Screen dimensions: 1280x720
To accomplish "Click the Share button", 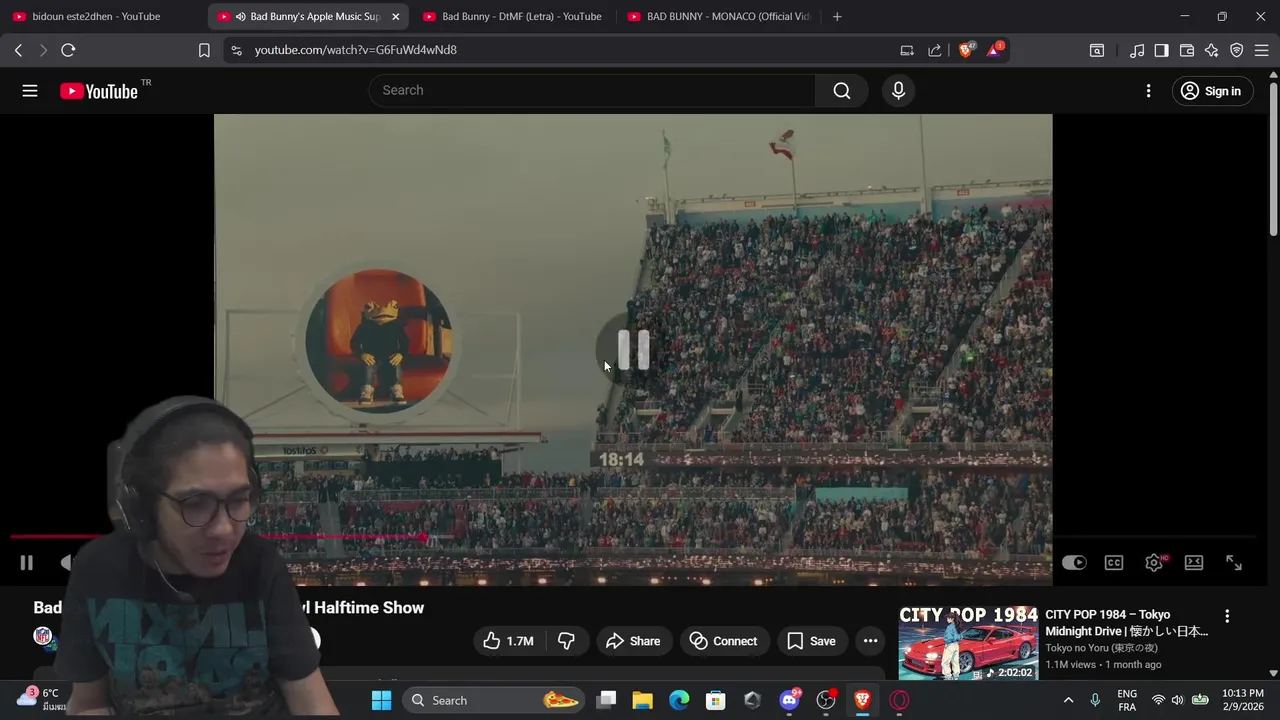I will point(633,641).
